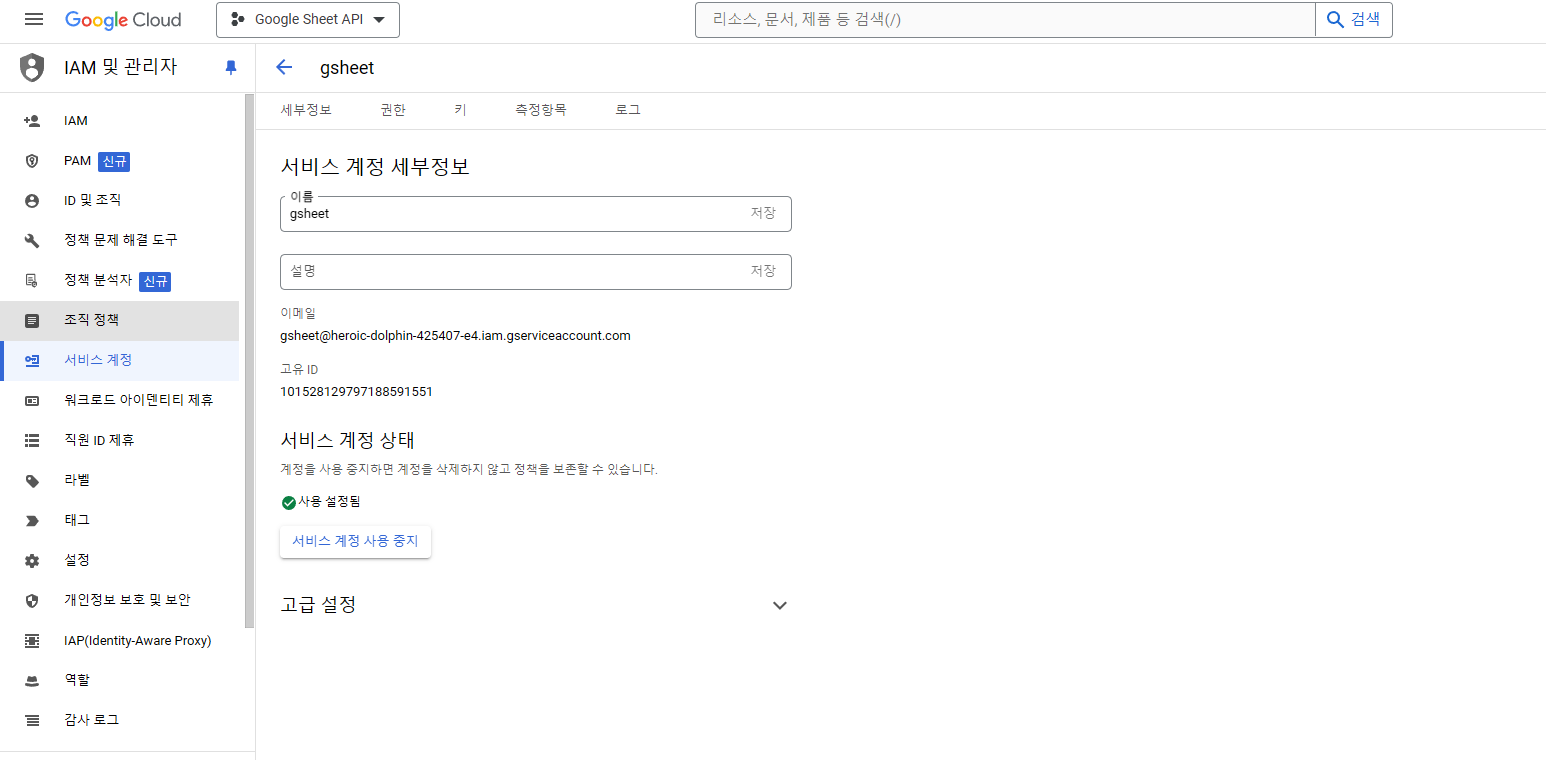
Task: Click the wrench icon for 정책 문제 해결 도구
Action: [32, 241]
